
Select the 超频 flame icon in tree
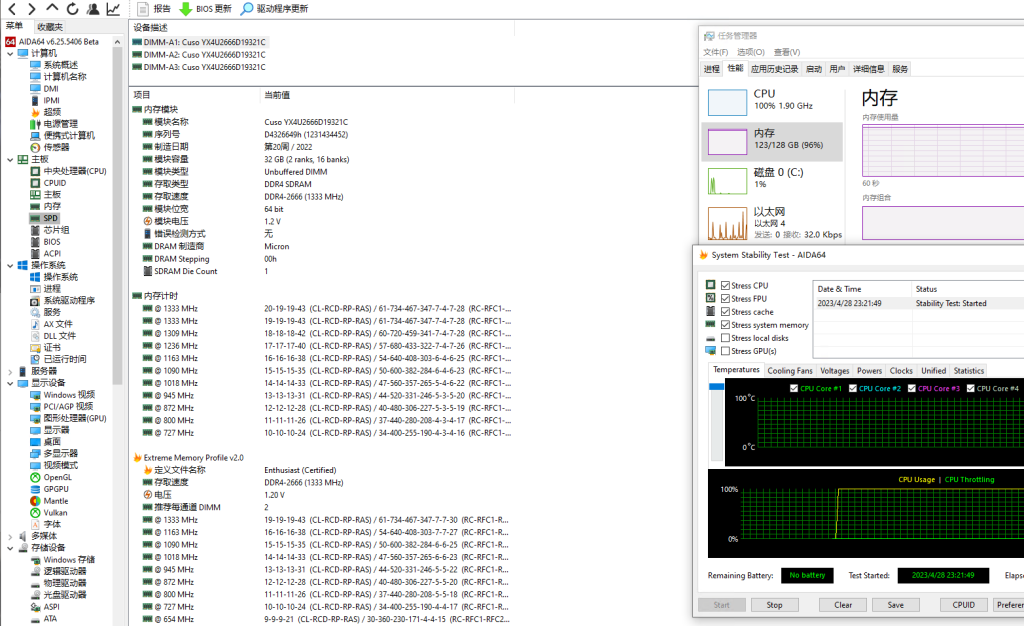pos(36,112)
